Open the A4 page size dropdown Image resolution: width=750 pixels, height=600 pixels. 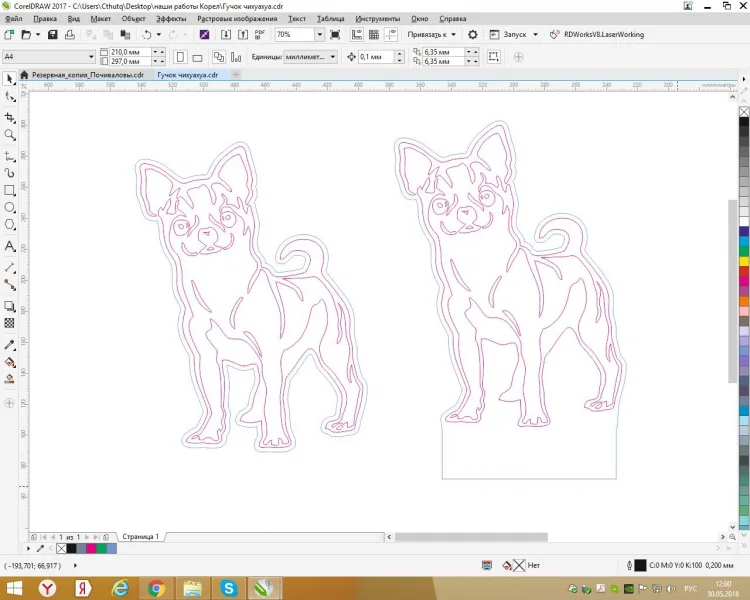[x=91, y=56]
